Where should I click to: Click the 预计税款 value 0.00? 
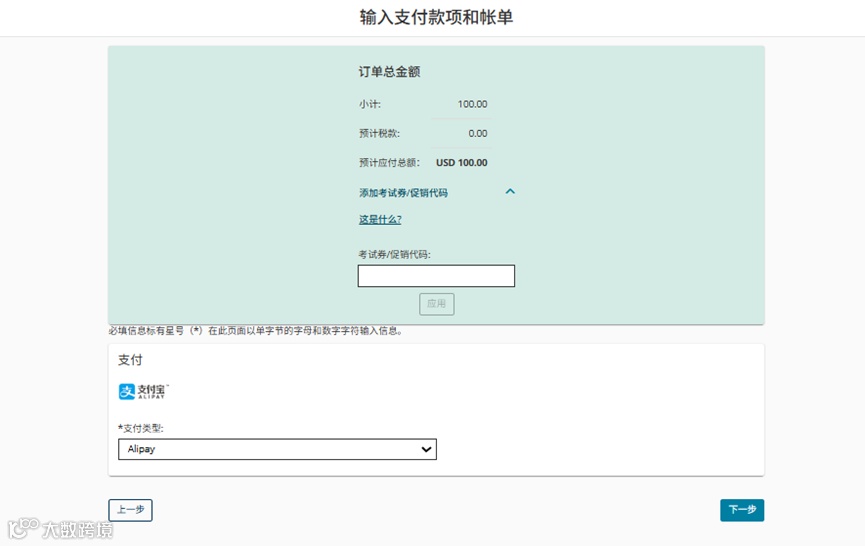pyautogui.click(x=478, y=133)
